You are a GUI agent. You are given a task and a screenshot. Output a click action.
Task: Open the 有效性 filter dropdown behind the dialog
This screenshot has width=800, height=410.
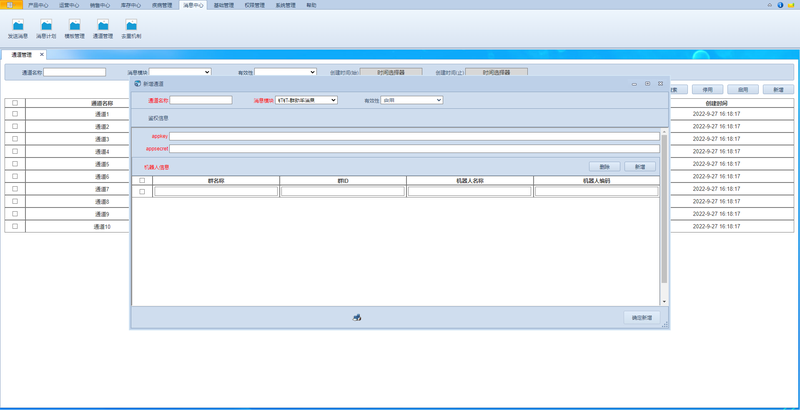click(x=285, y=72)
